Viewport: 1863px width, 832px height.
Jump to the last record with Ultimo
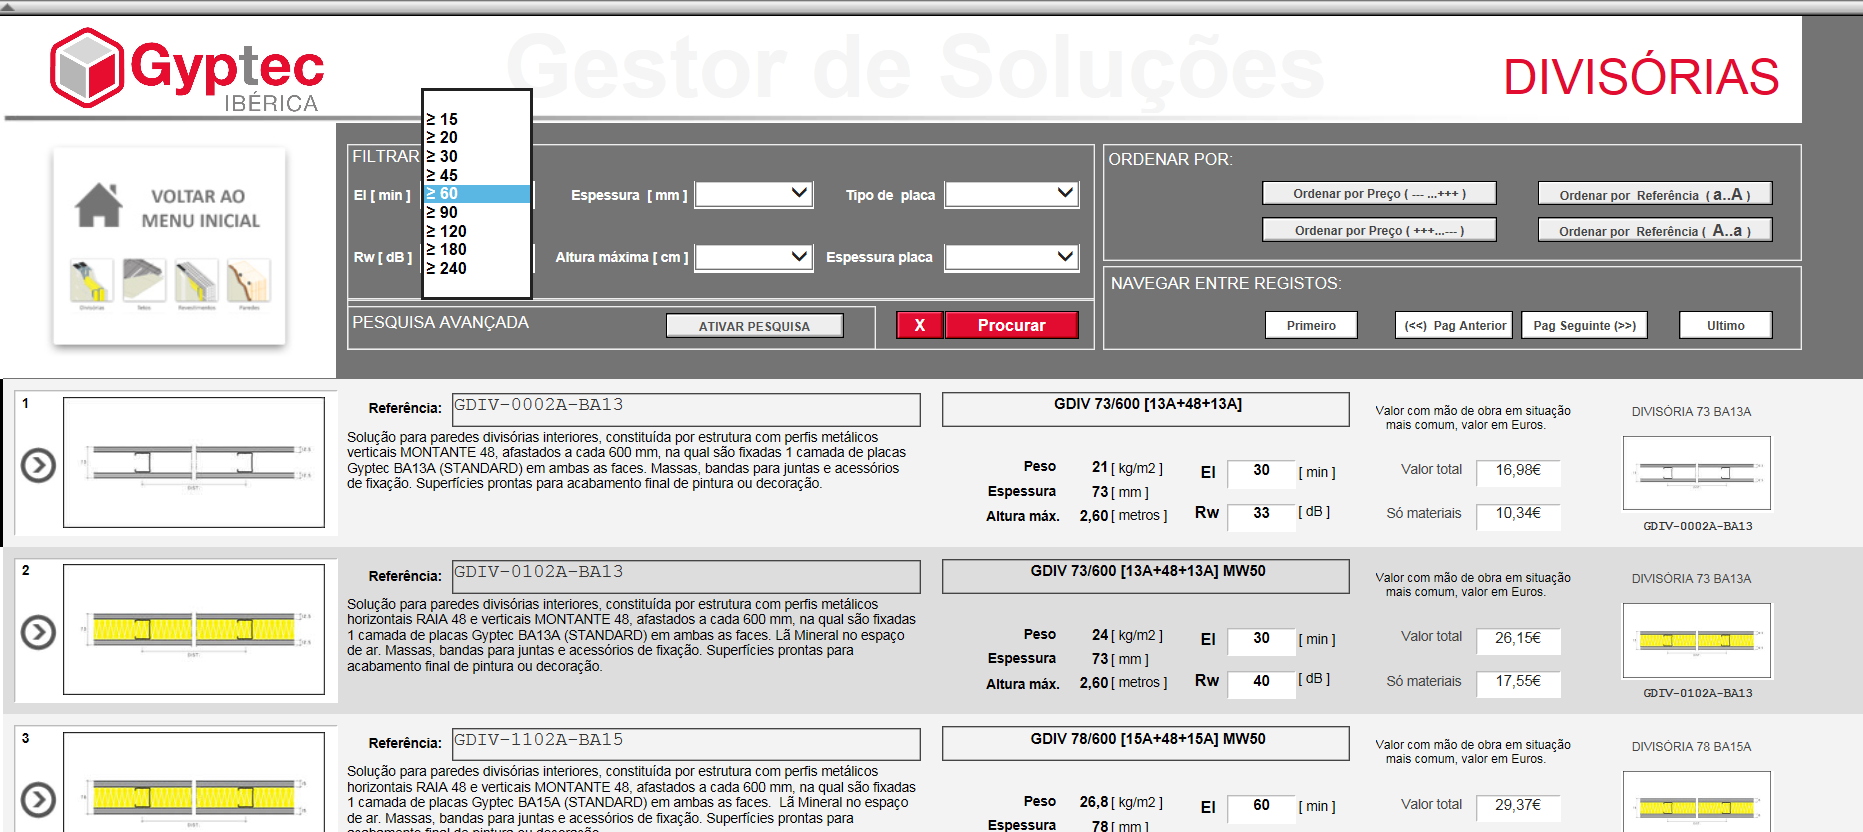coord(1725,325)
